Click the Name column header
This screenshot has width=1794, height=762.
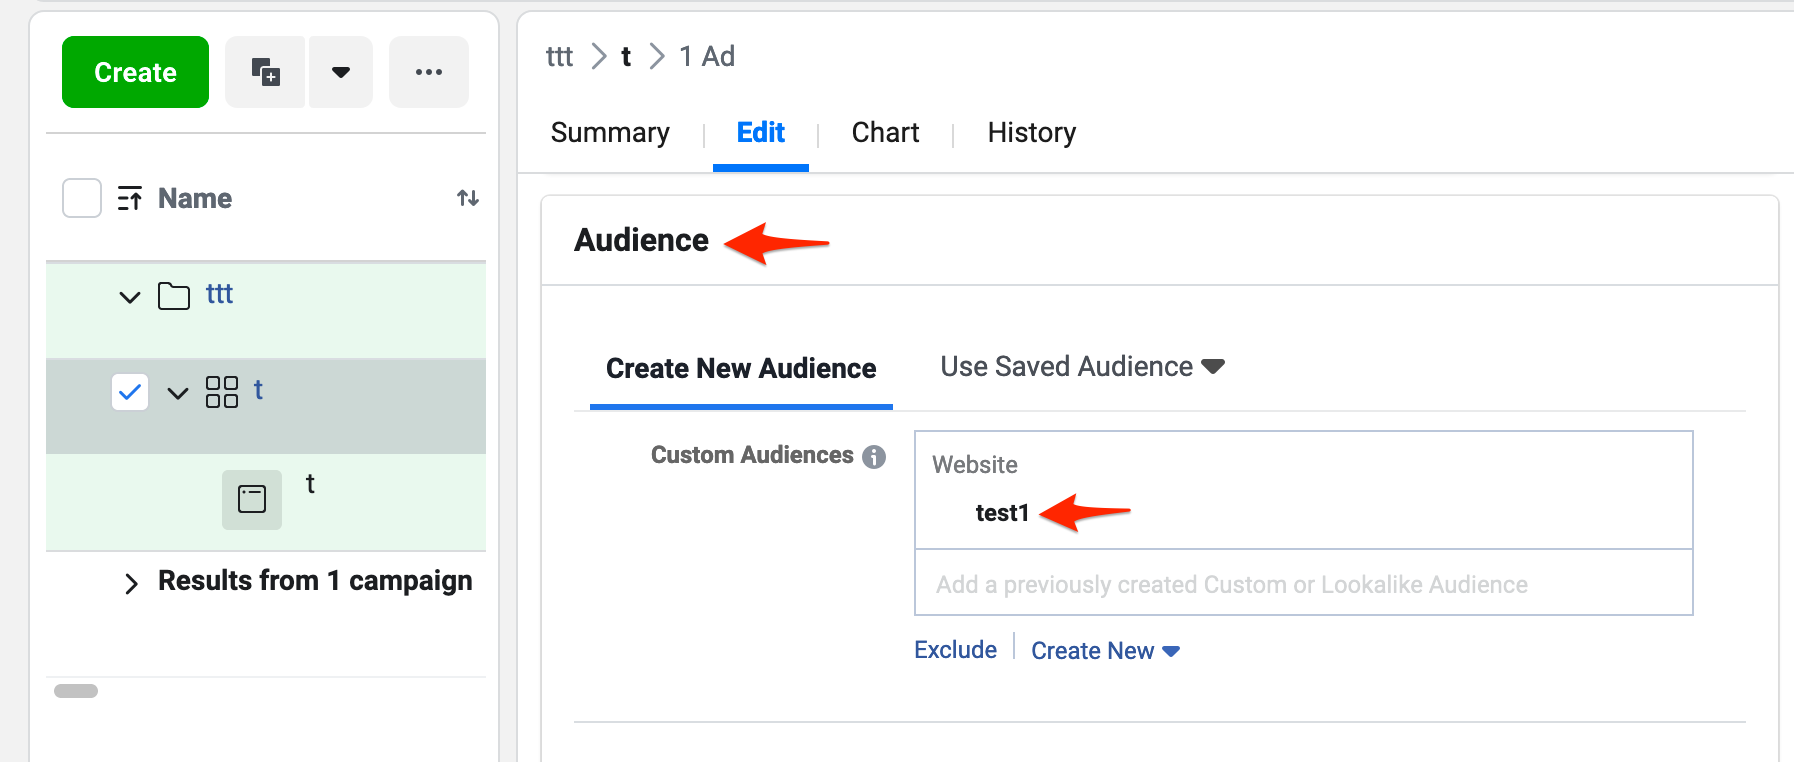(x=195, y=198)
